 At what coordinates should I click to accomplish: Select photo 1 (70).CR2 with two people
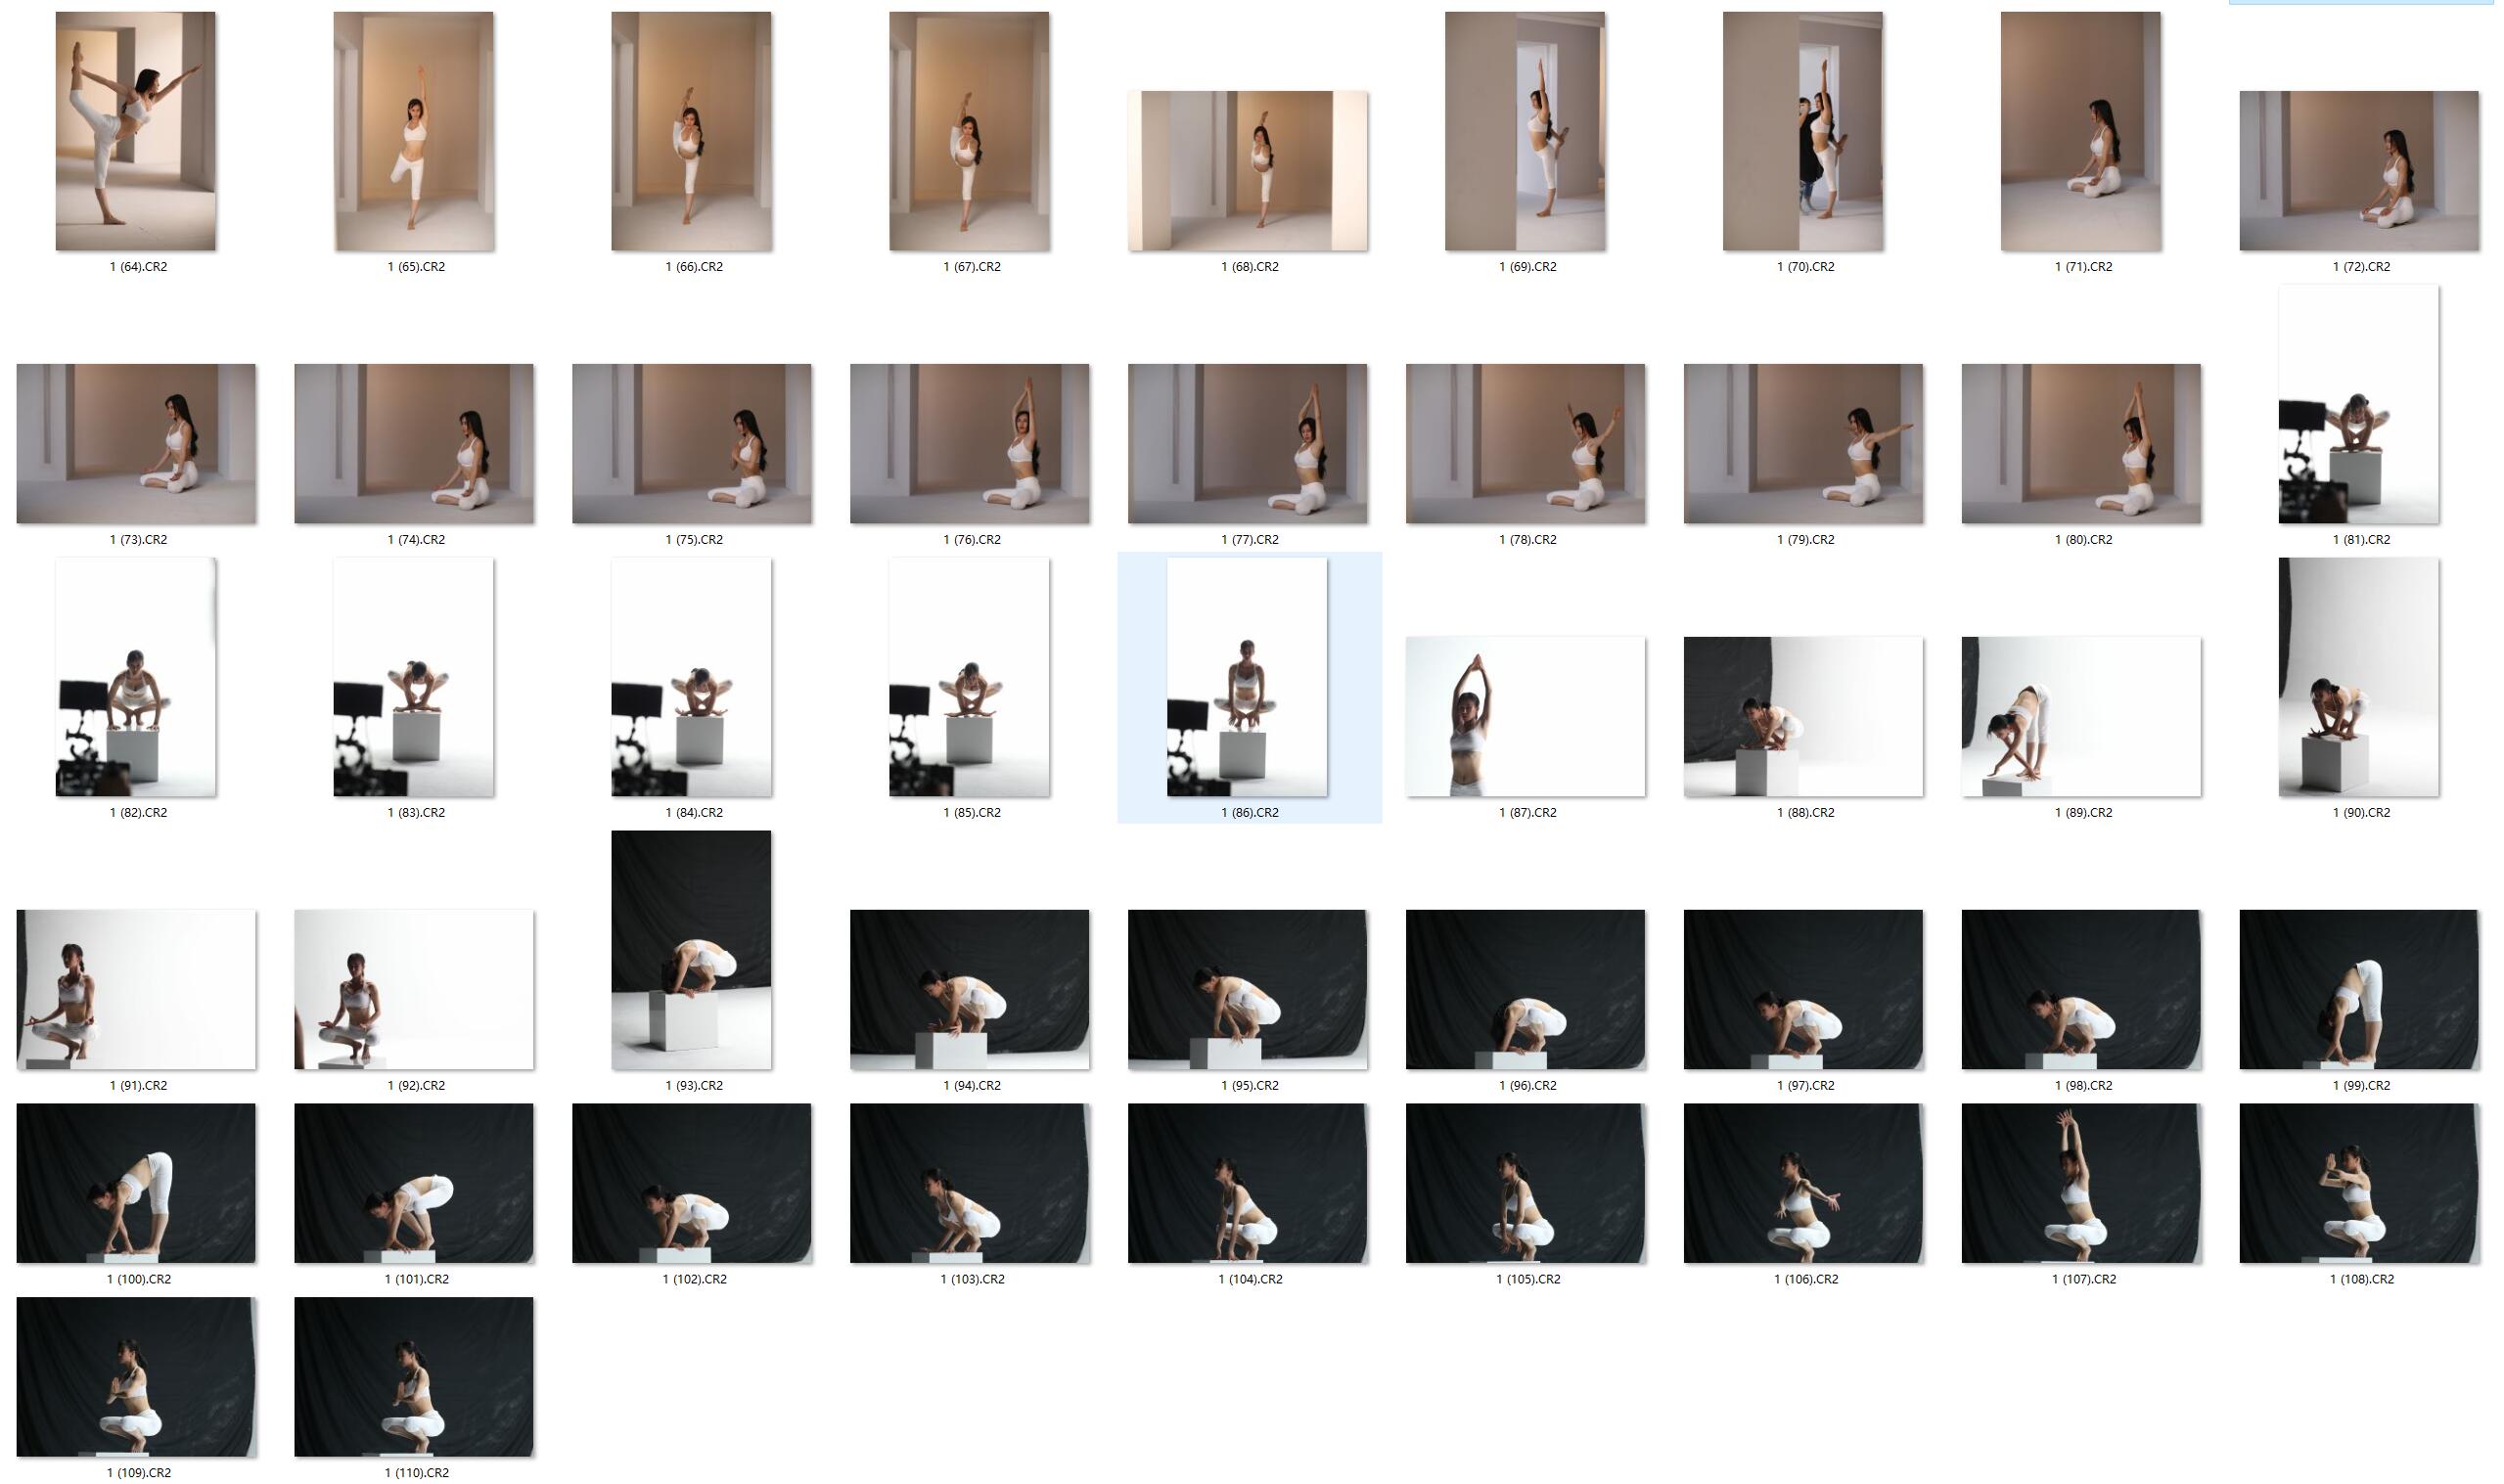[1802, 131]
